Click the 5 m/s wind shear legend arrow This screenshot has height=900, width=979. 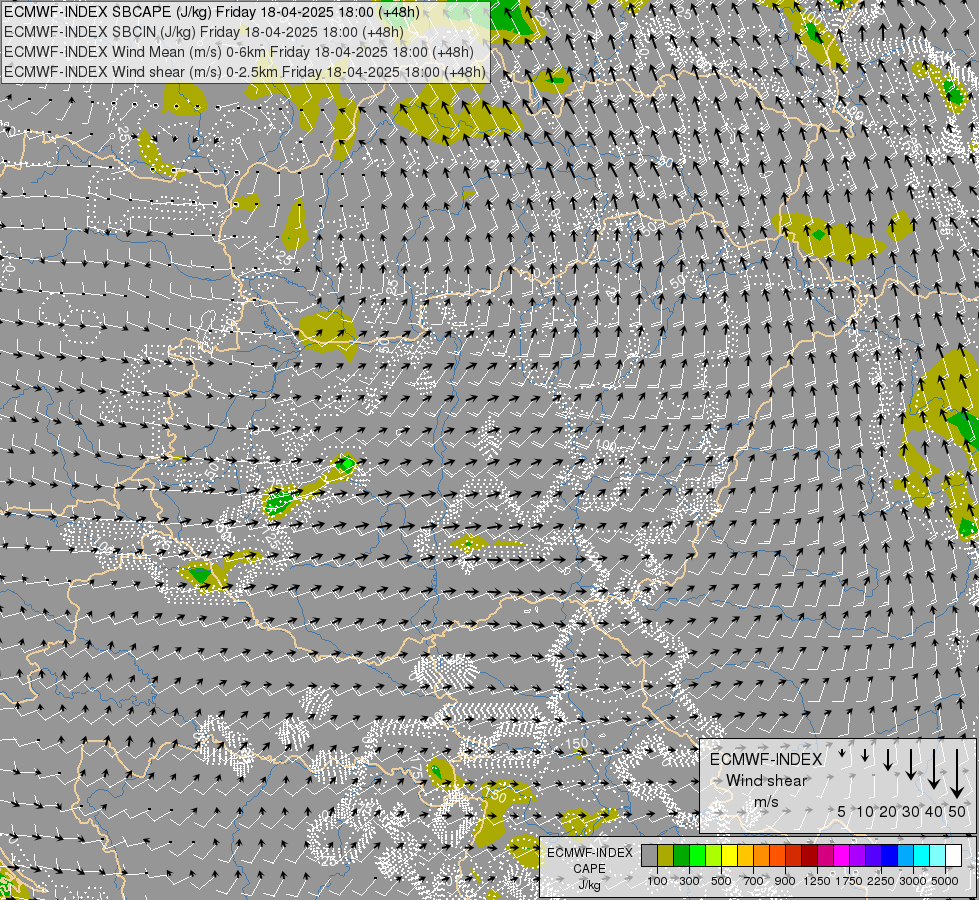tap(842, 753)
